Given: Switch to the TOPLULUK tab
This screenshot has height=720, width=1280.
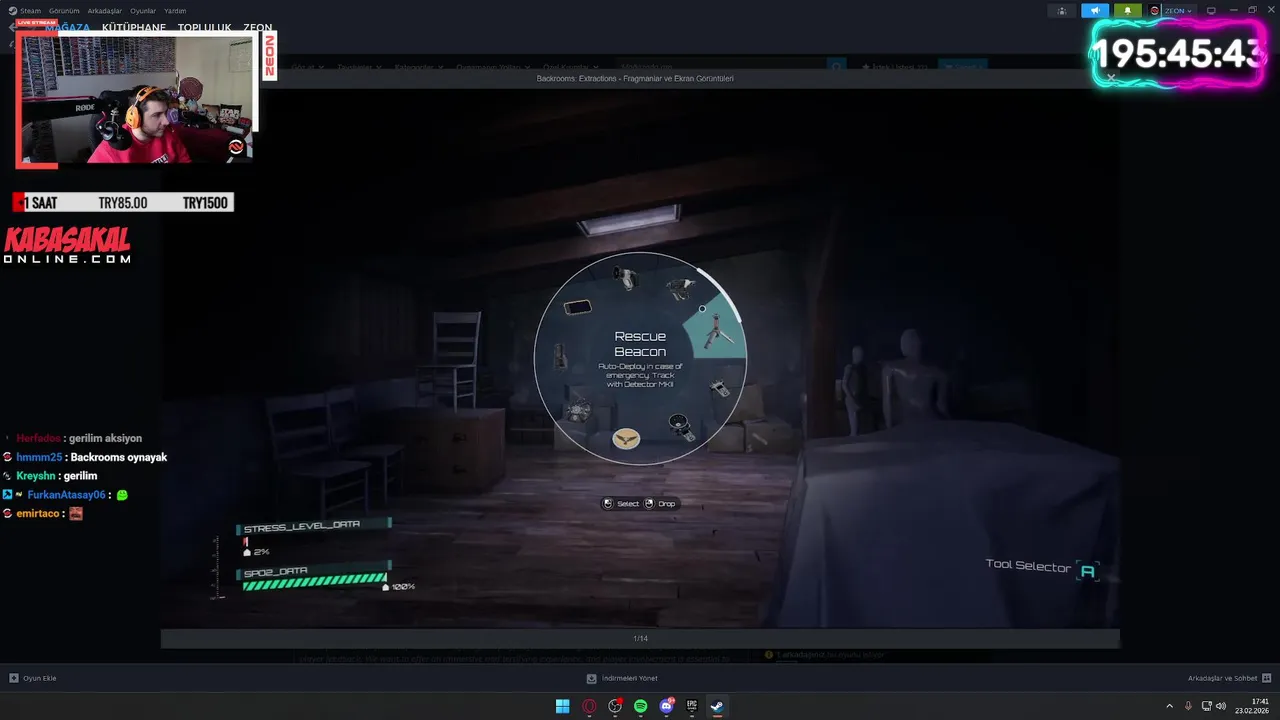Looking at the screenshot, I should point(204,28).
